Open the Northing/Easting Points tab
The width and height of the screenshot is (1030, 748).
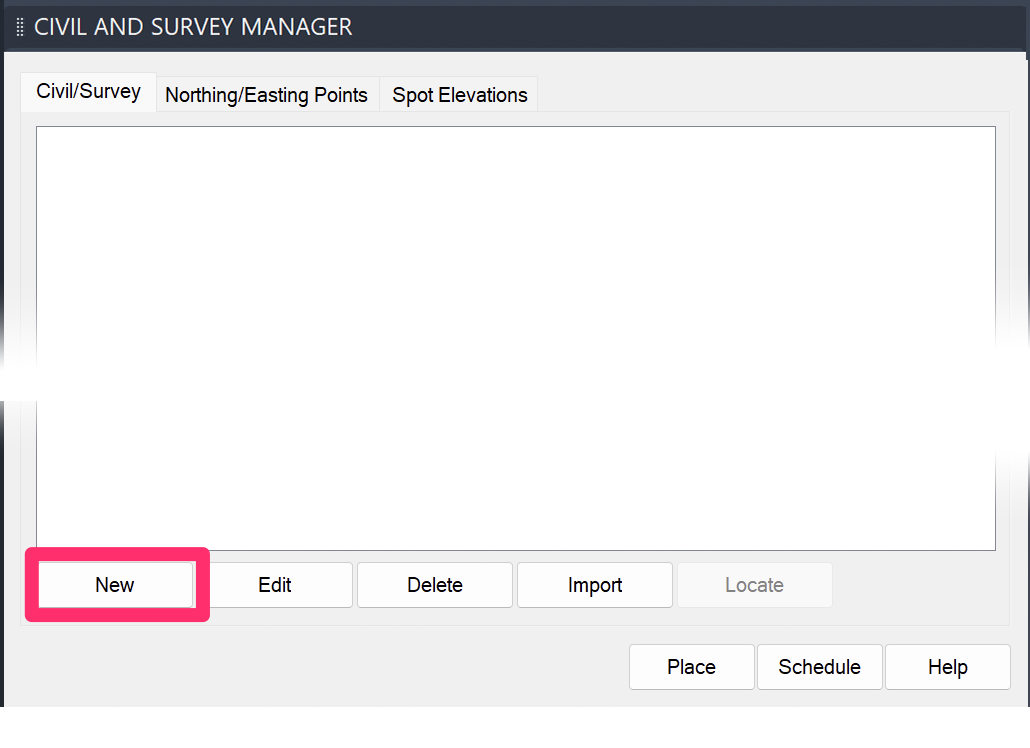tap(266, 95)
